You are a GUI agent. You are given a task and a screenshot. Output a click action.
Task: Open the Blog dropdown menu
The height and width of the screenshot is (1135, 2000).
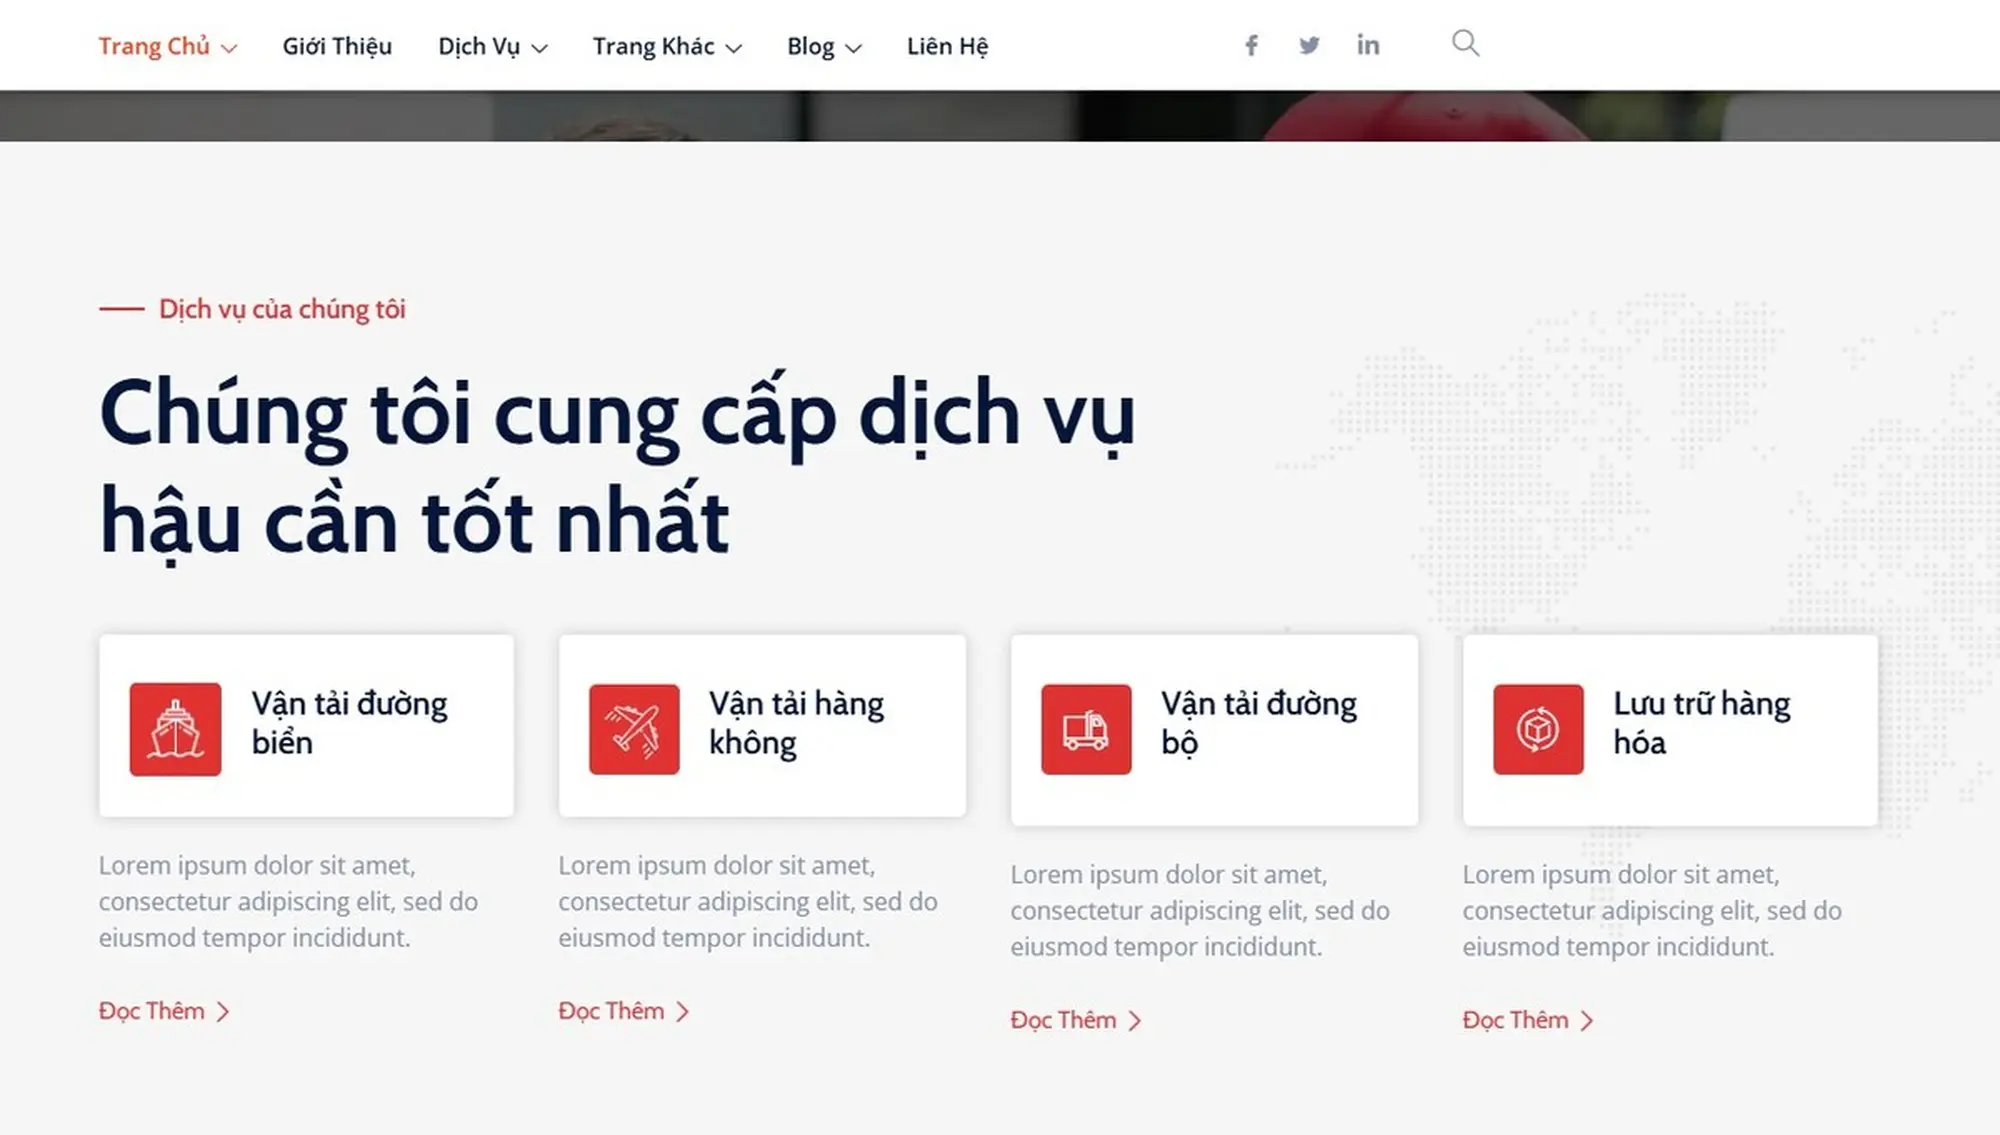[823, 47]
